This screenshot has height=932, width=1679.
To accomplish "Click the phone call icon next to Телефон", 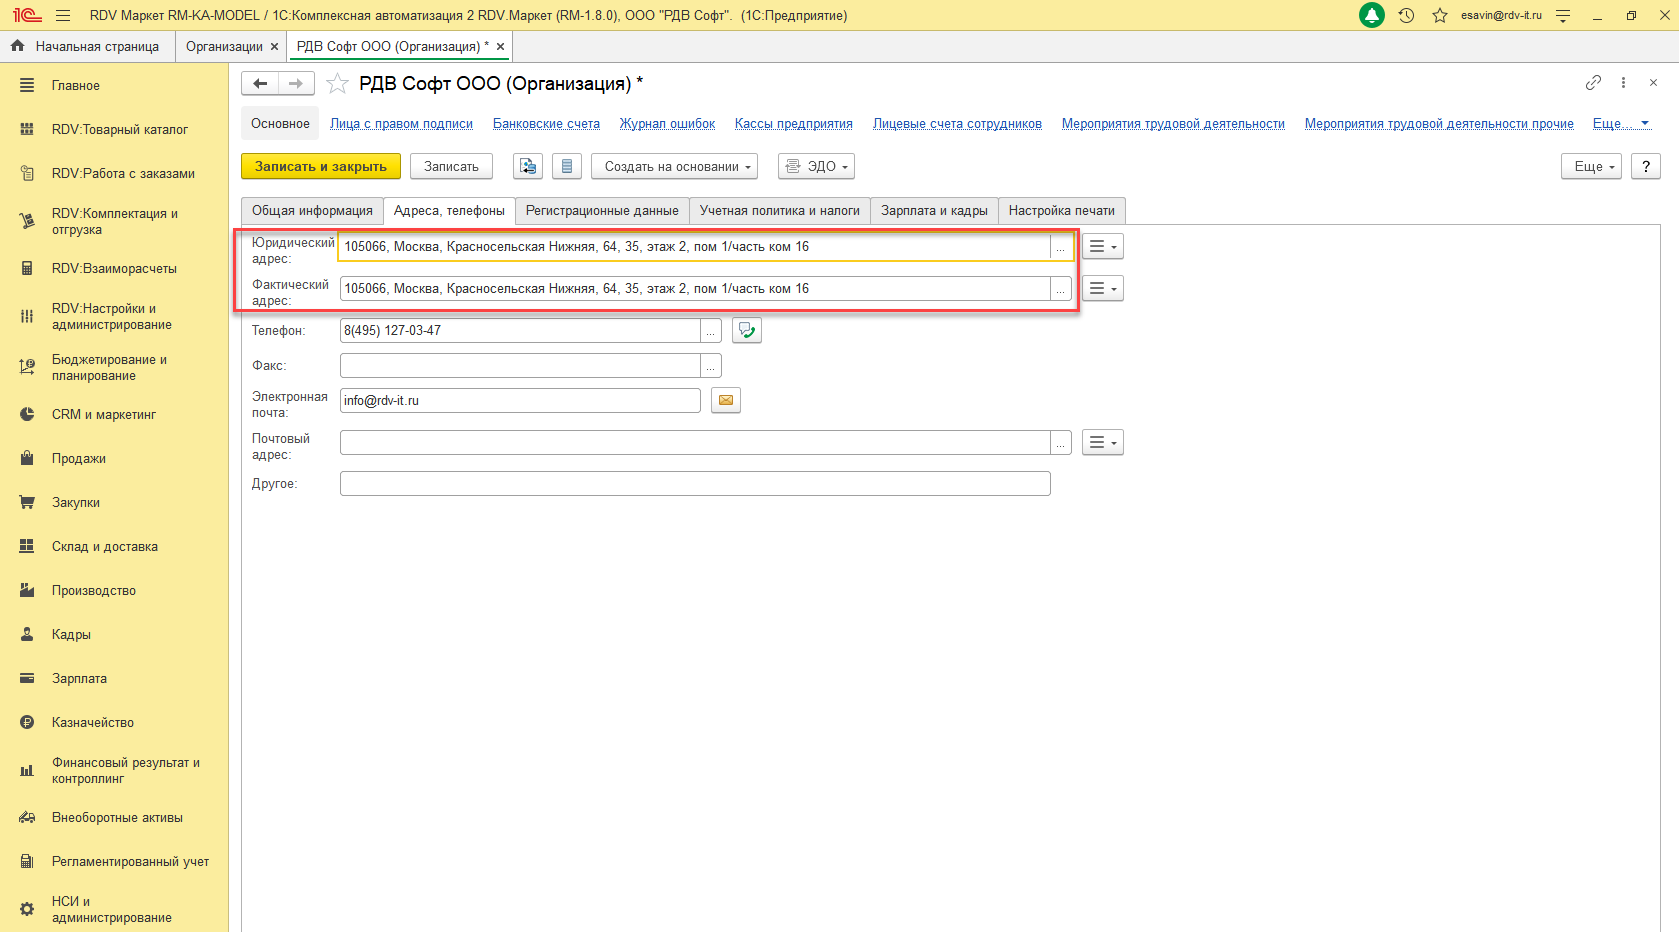I will pyautogui.click(x=747, y=330).
